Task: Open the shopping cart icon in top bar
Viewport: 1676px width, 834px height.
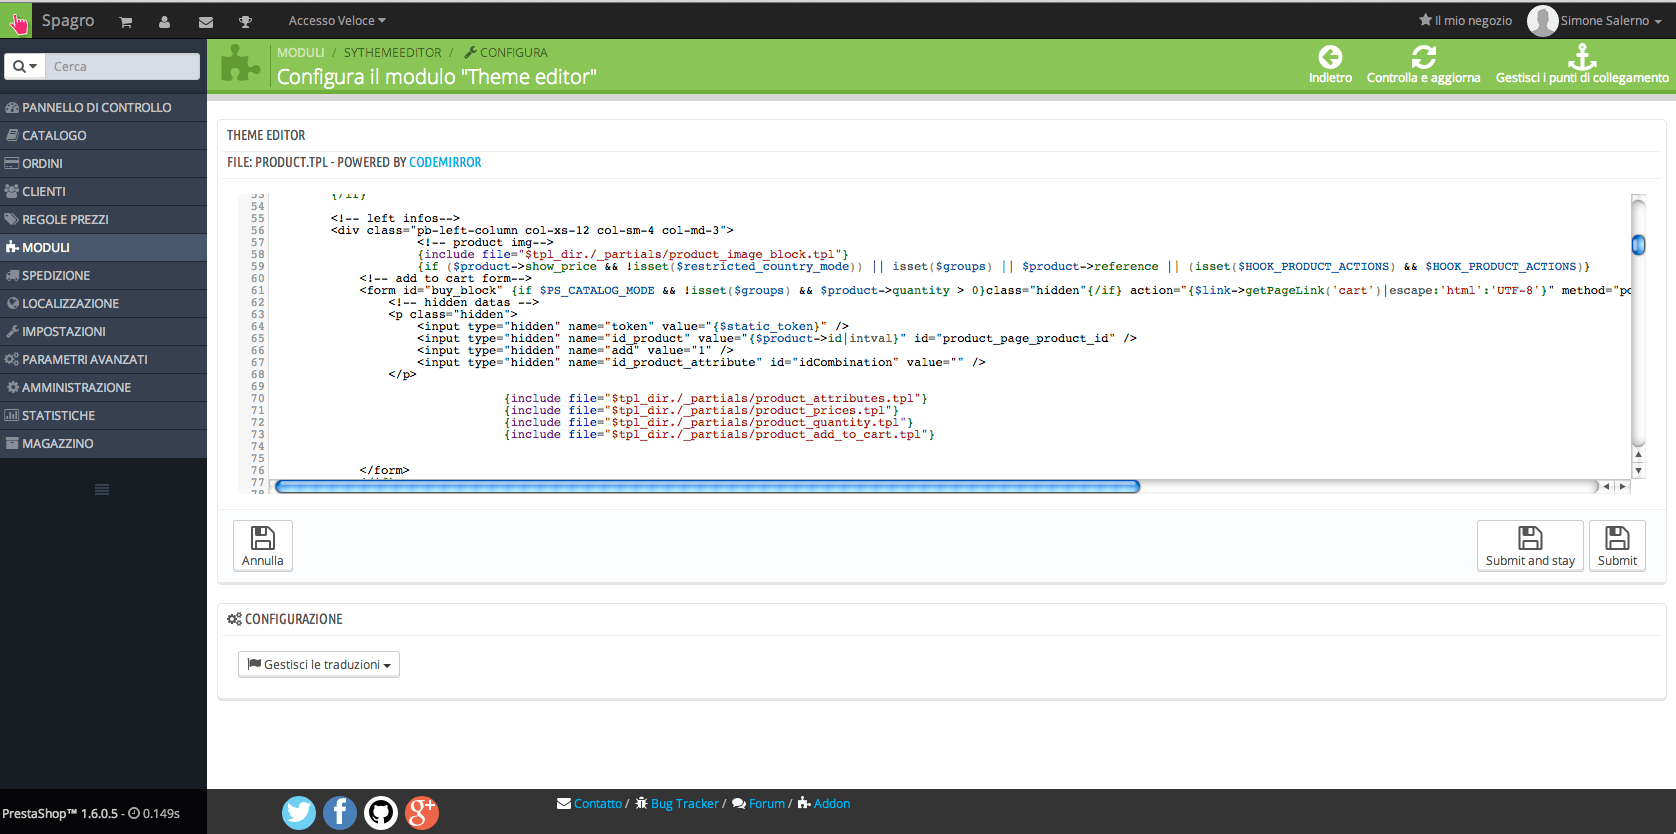Action: point(126,21)
